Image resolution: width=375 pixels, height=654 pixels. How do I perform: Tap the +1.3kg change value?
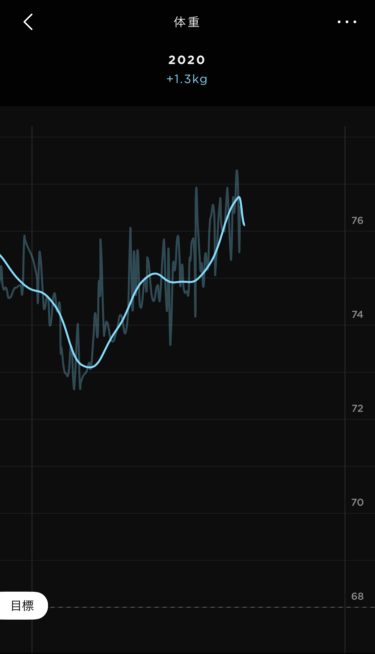(x=186, y=79)
